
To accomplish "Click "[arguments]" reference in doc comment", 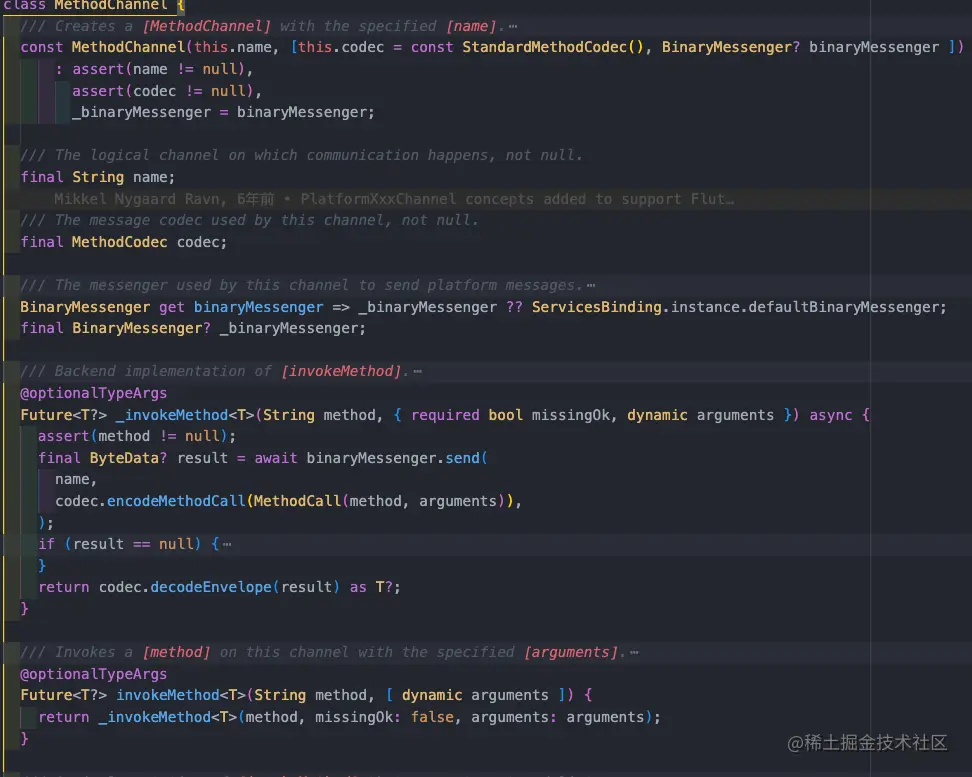I will click(x=571, y=652).
